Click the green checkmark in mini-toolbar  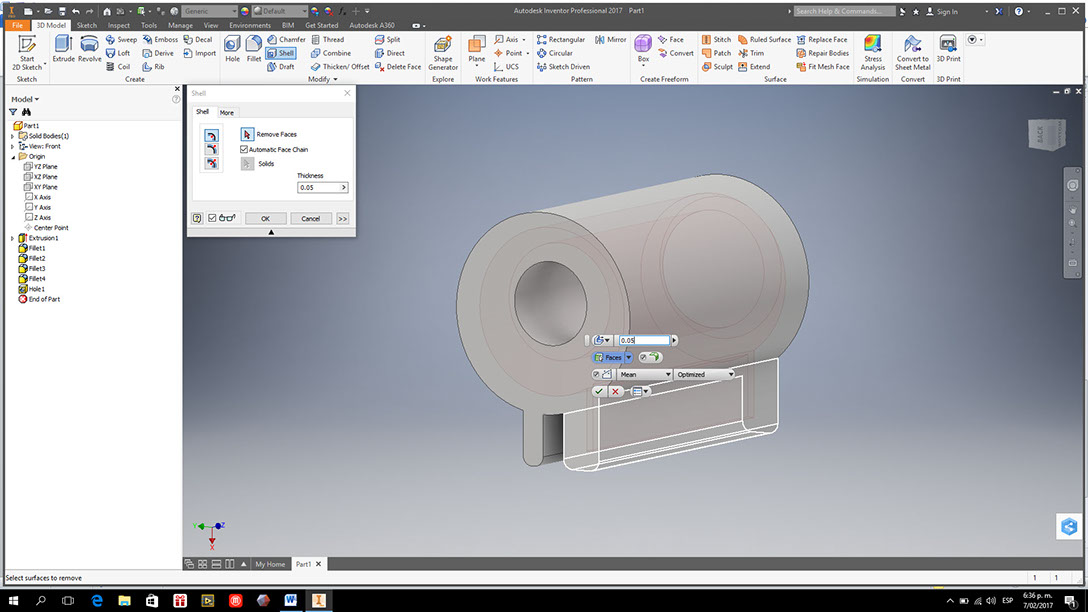pos(598,391)
